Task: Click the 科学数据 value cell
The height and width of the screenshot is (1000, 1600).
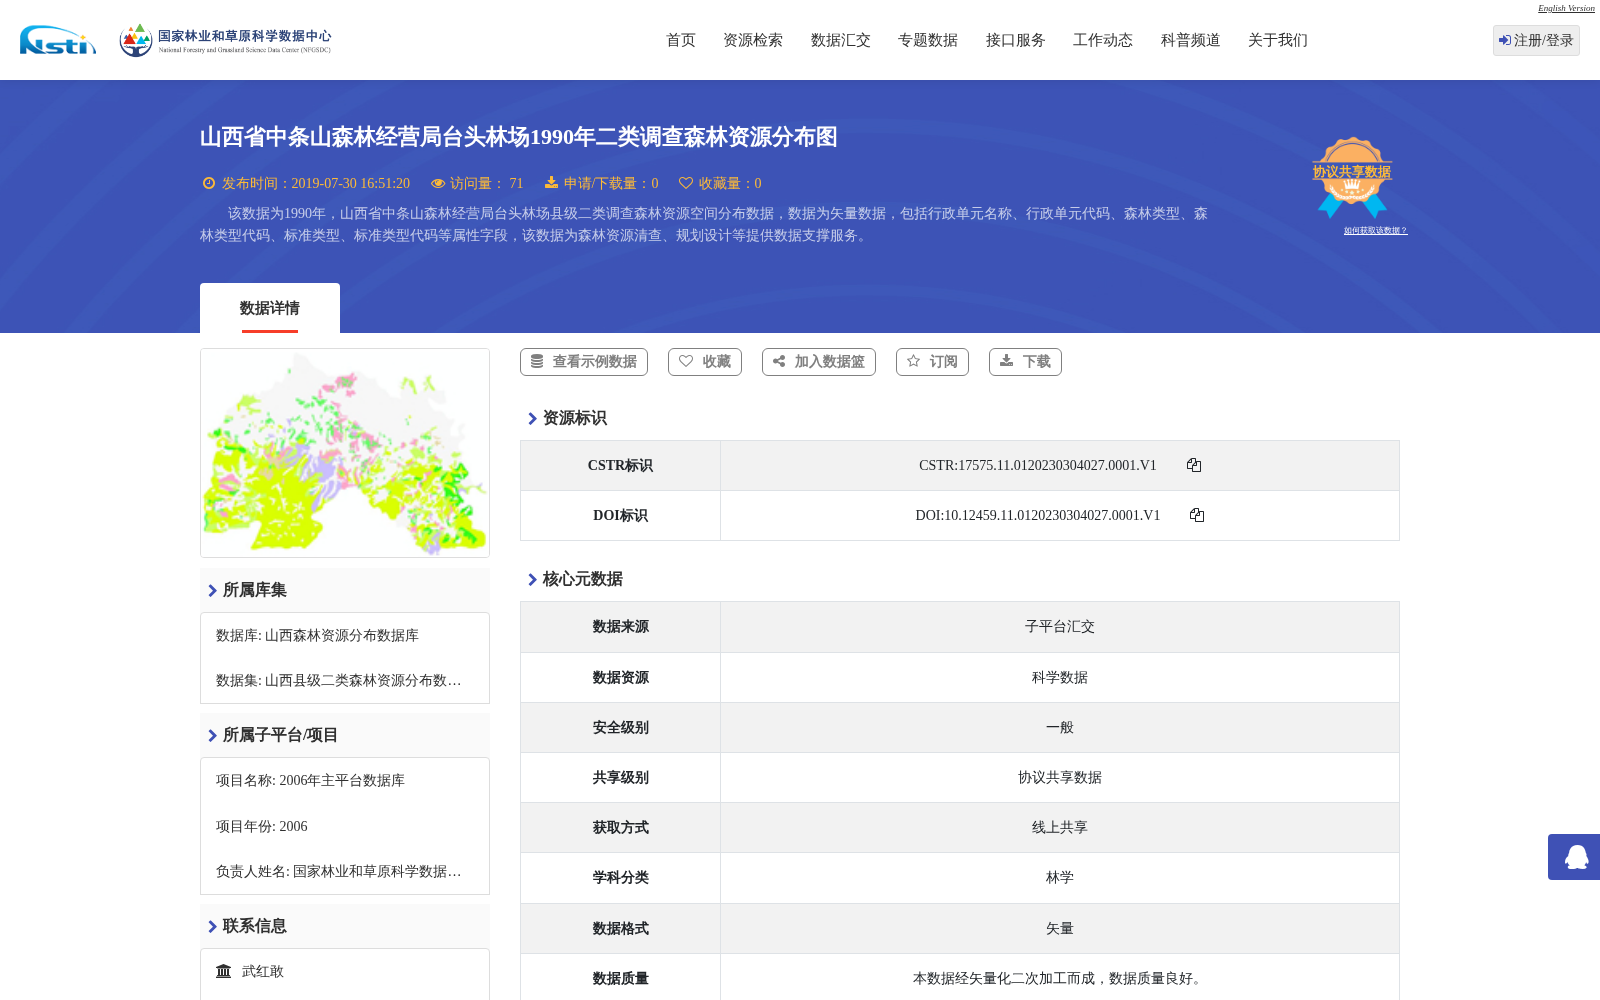Action: pyautogui.click(x=1060, y=677)
